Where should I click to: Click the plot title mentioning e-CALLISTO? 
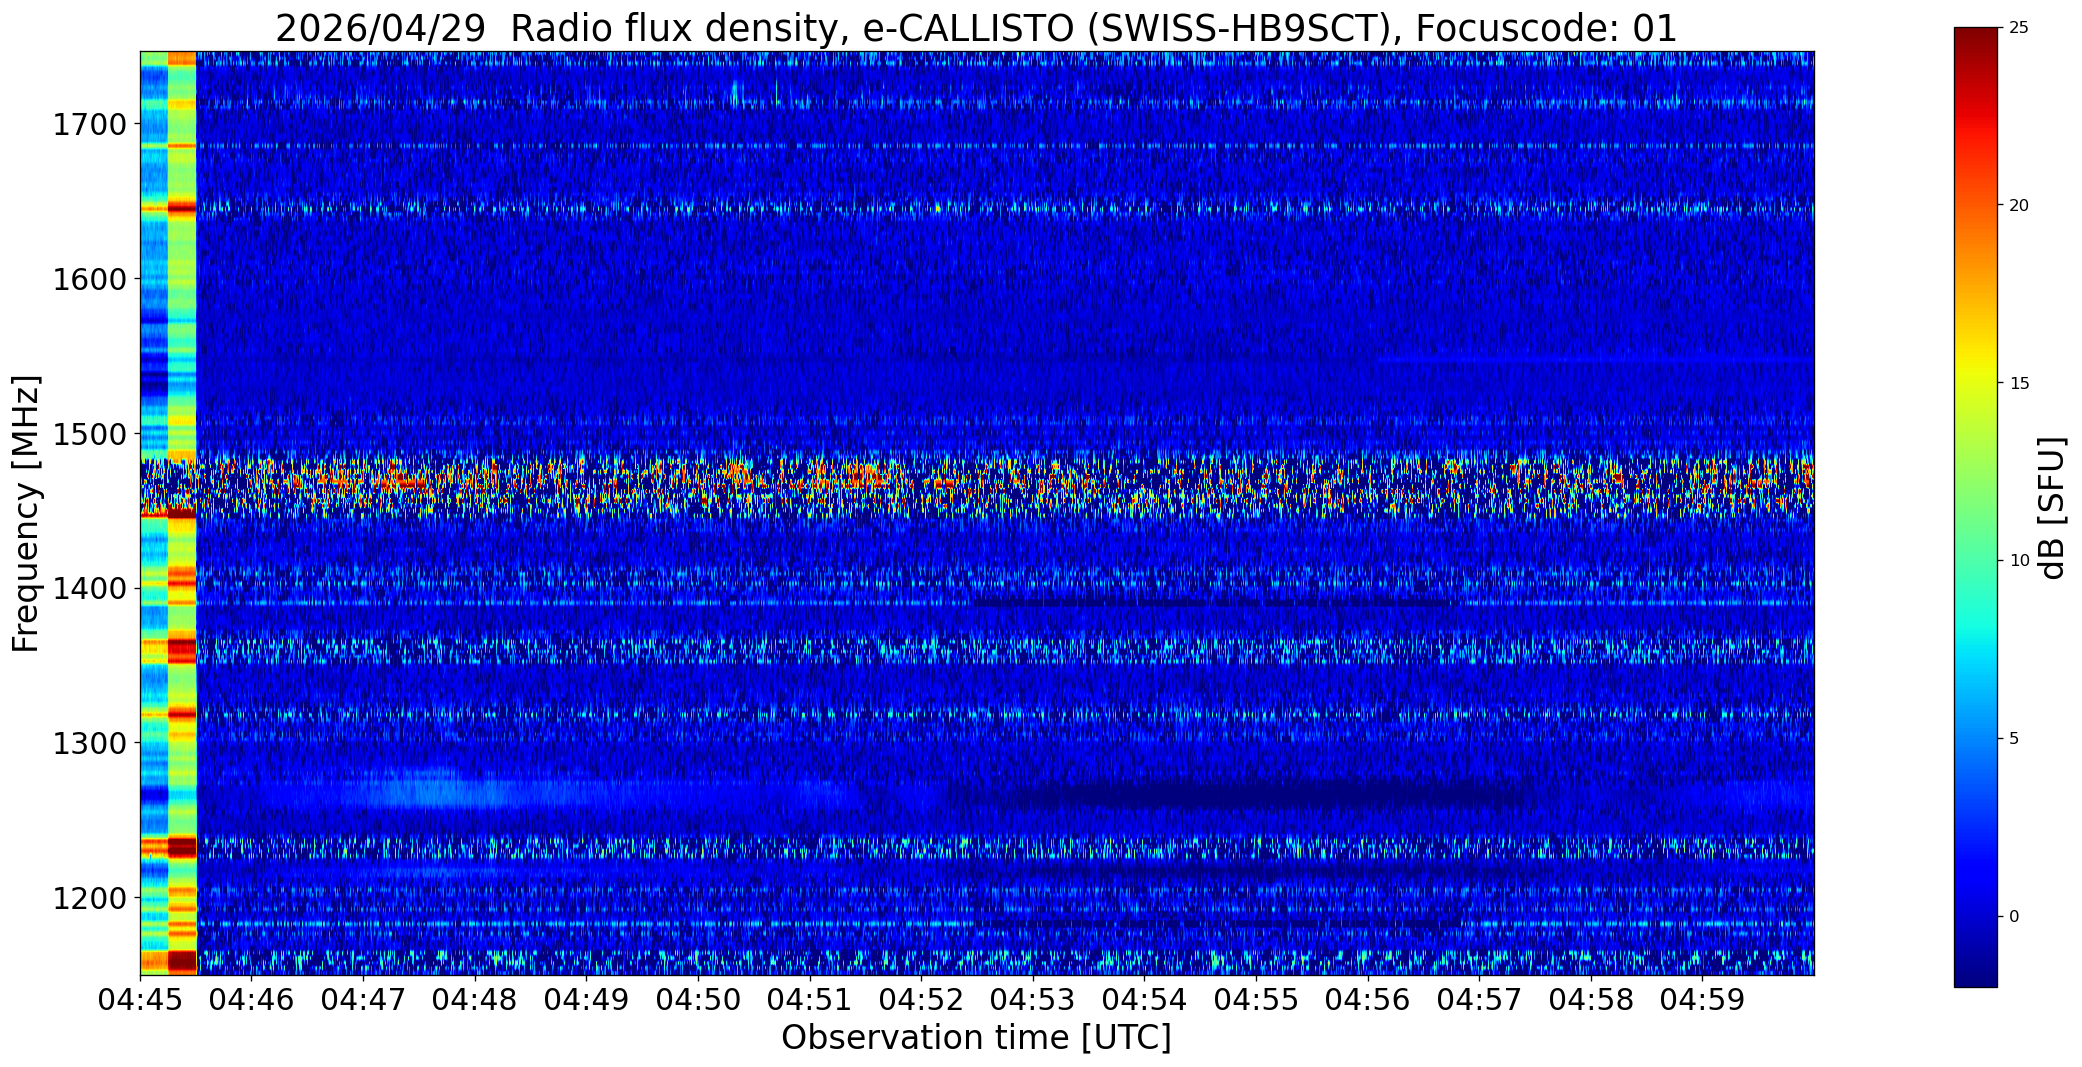coord(976,28)
